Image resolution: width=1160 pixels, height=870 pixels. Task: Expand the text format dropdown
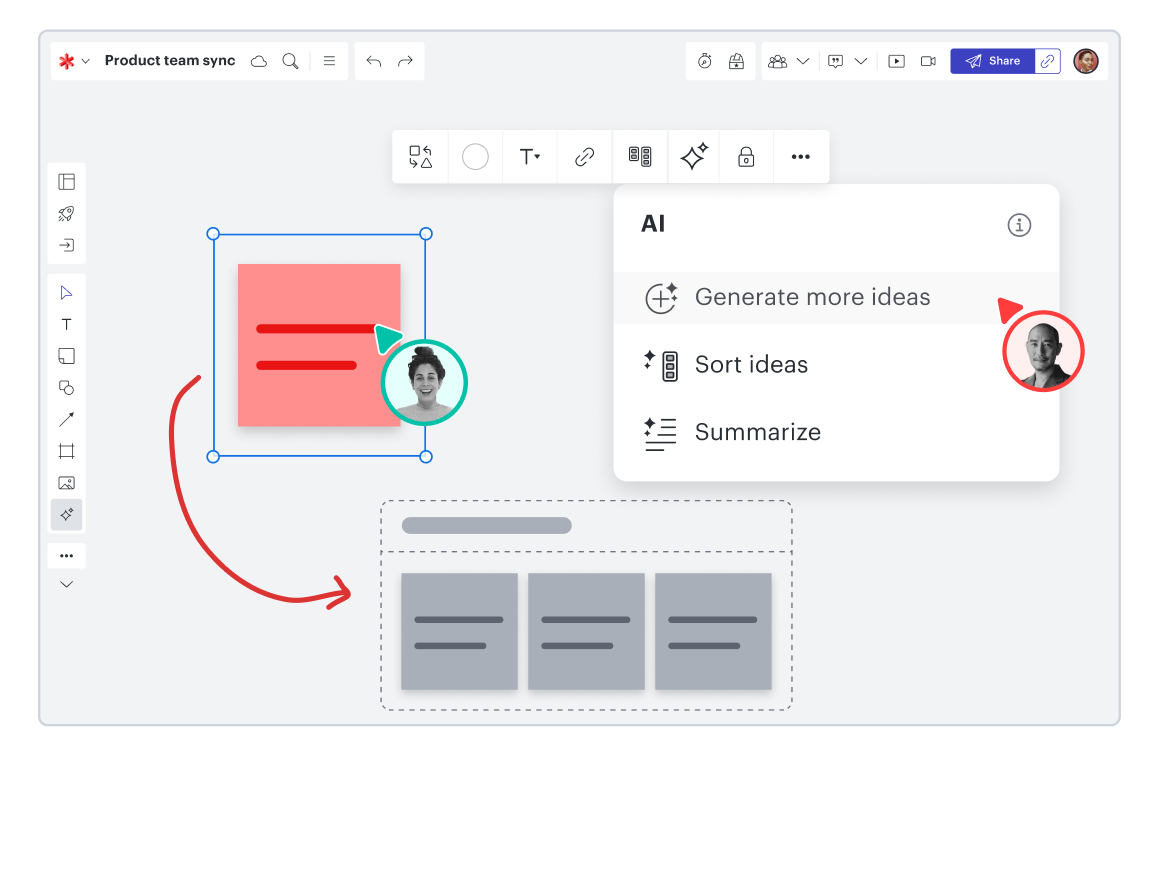tap(530, 157)
